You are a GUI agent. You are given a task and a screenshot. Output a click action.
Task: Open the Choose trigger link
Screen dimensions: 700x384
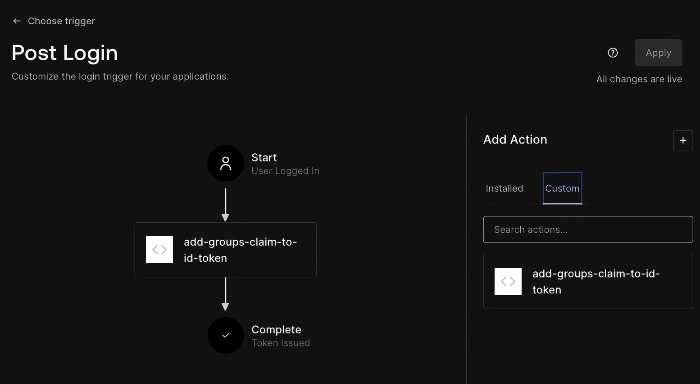61,21
